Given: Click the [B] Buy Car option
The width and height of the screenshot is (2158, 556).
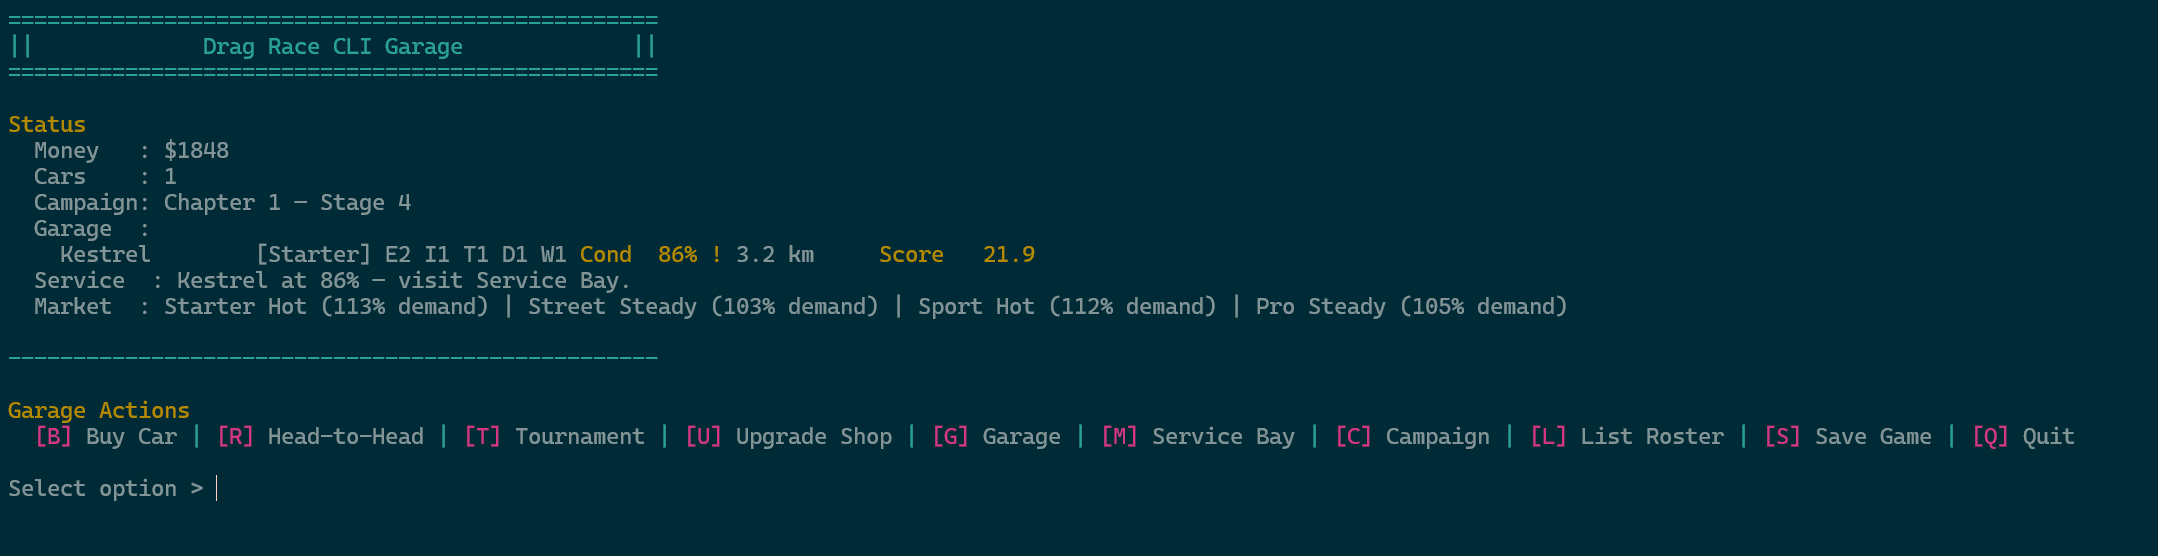Looking at the screenshot, I should [106, 437].
